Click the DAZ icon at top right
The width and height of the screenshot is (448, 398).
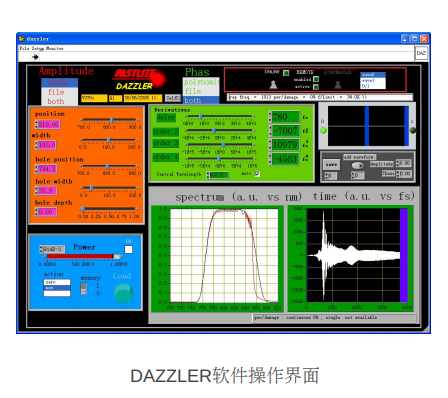pos(421,53)
